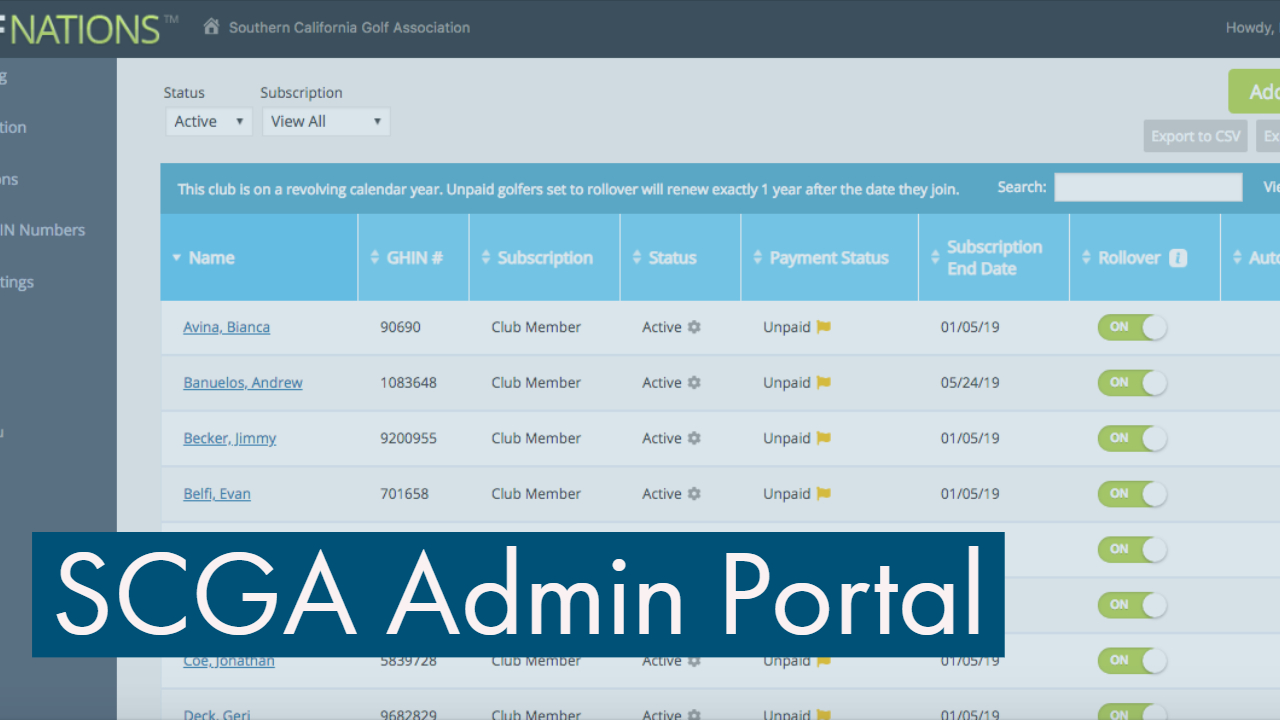Open the Rollover info icon
The width and height of the screenshot is (1280, 720).
point(1178,258)
